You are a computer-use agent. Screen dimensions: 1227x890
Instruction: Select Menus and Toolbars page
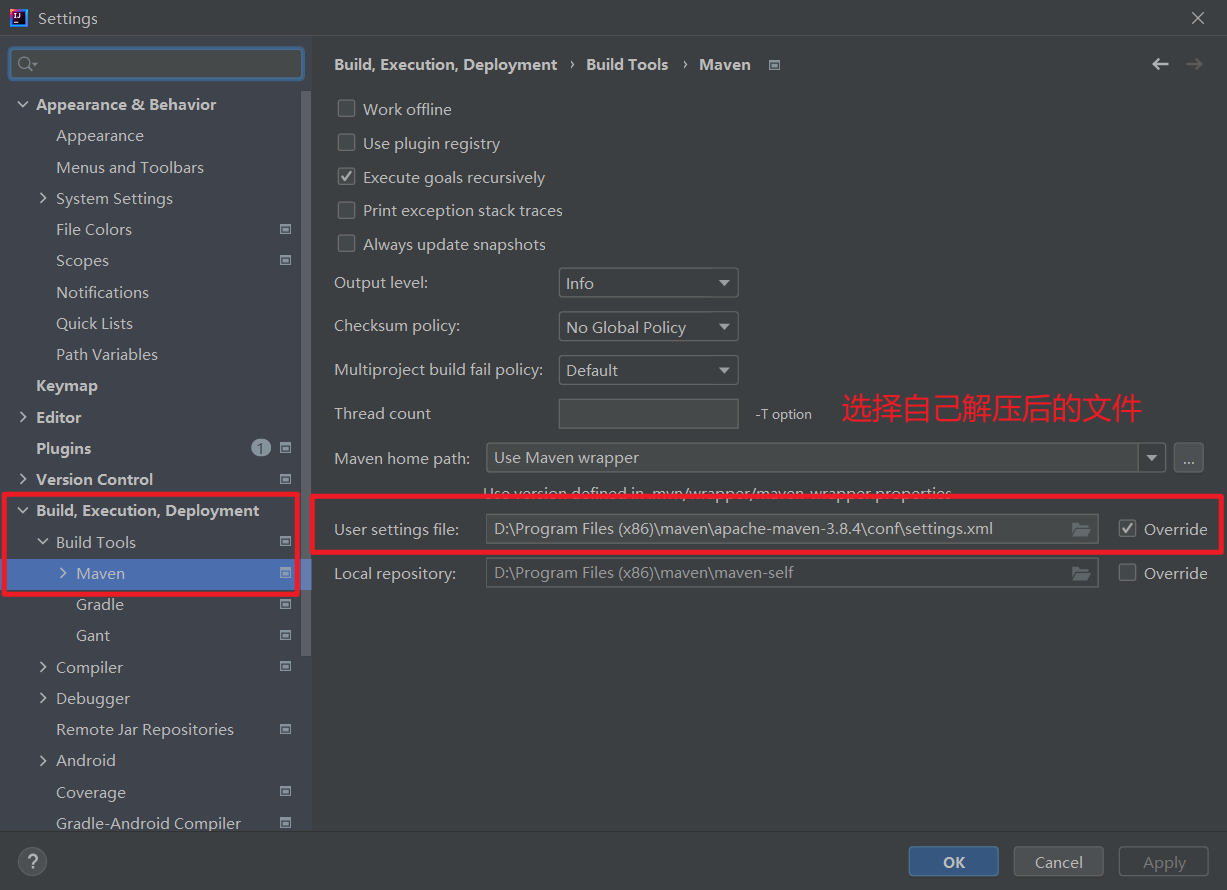click(x=130, y=167)
